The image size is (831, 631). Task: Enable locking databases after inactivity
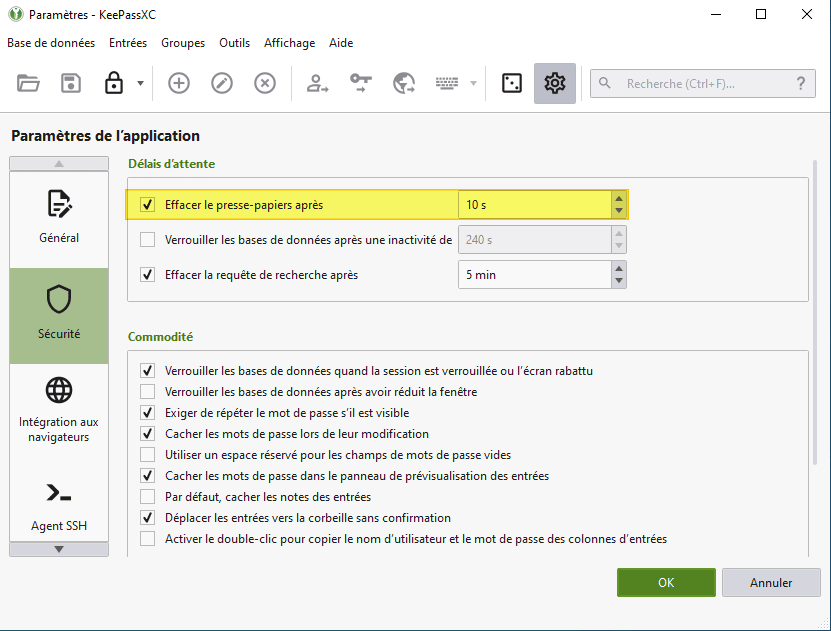(147, 239)
